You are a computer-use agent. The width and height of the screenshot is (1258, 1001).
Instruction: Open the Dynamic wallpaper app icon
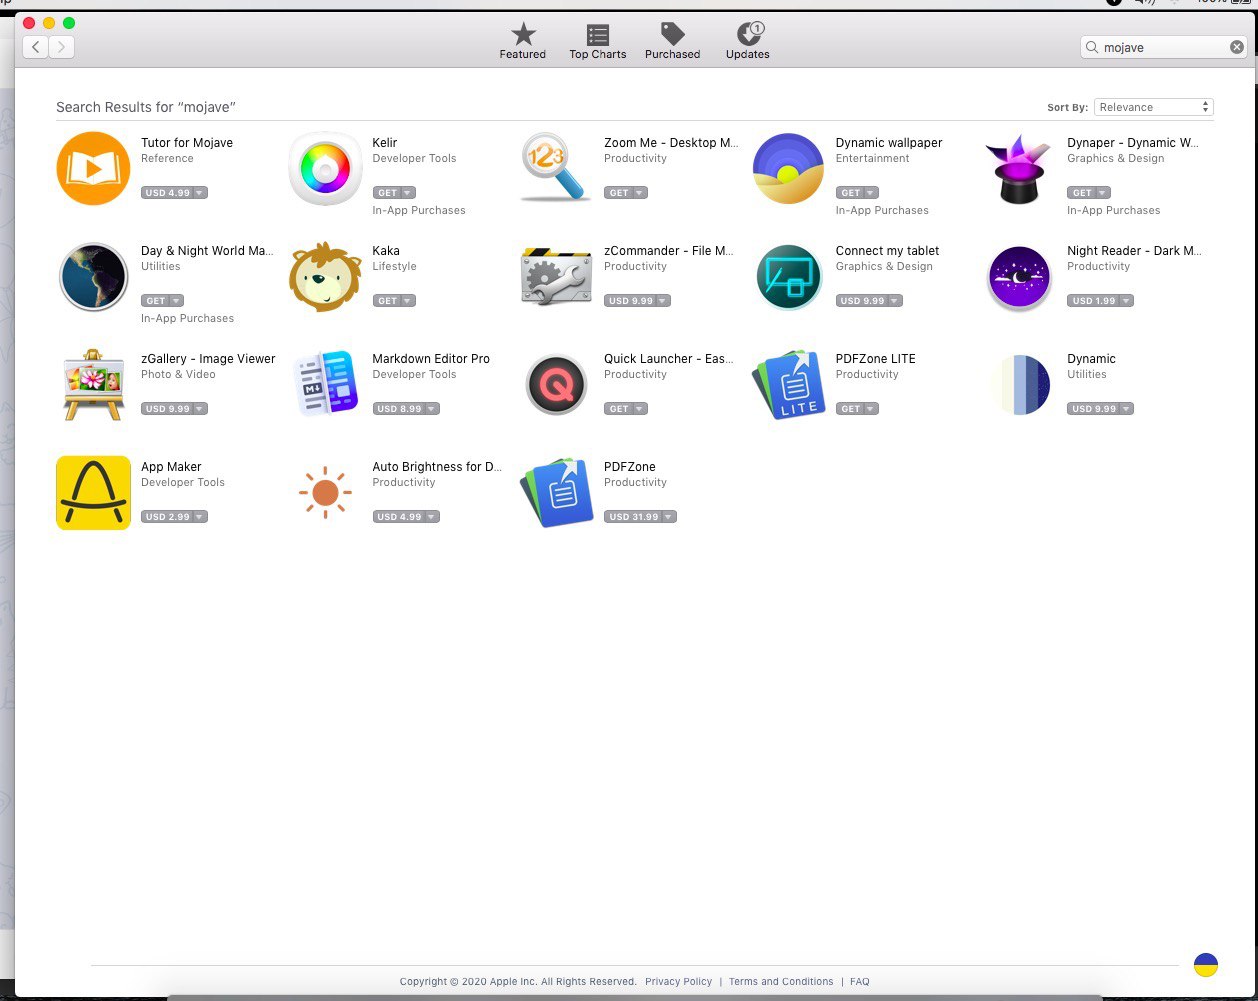point(788,168)
